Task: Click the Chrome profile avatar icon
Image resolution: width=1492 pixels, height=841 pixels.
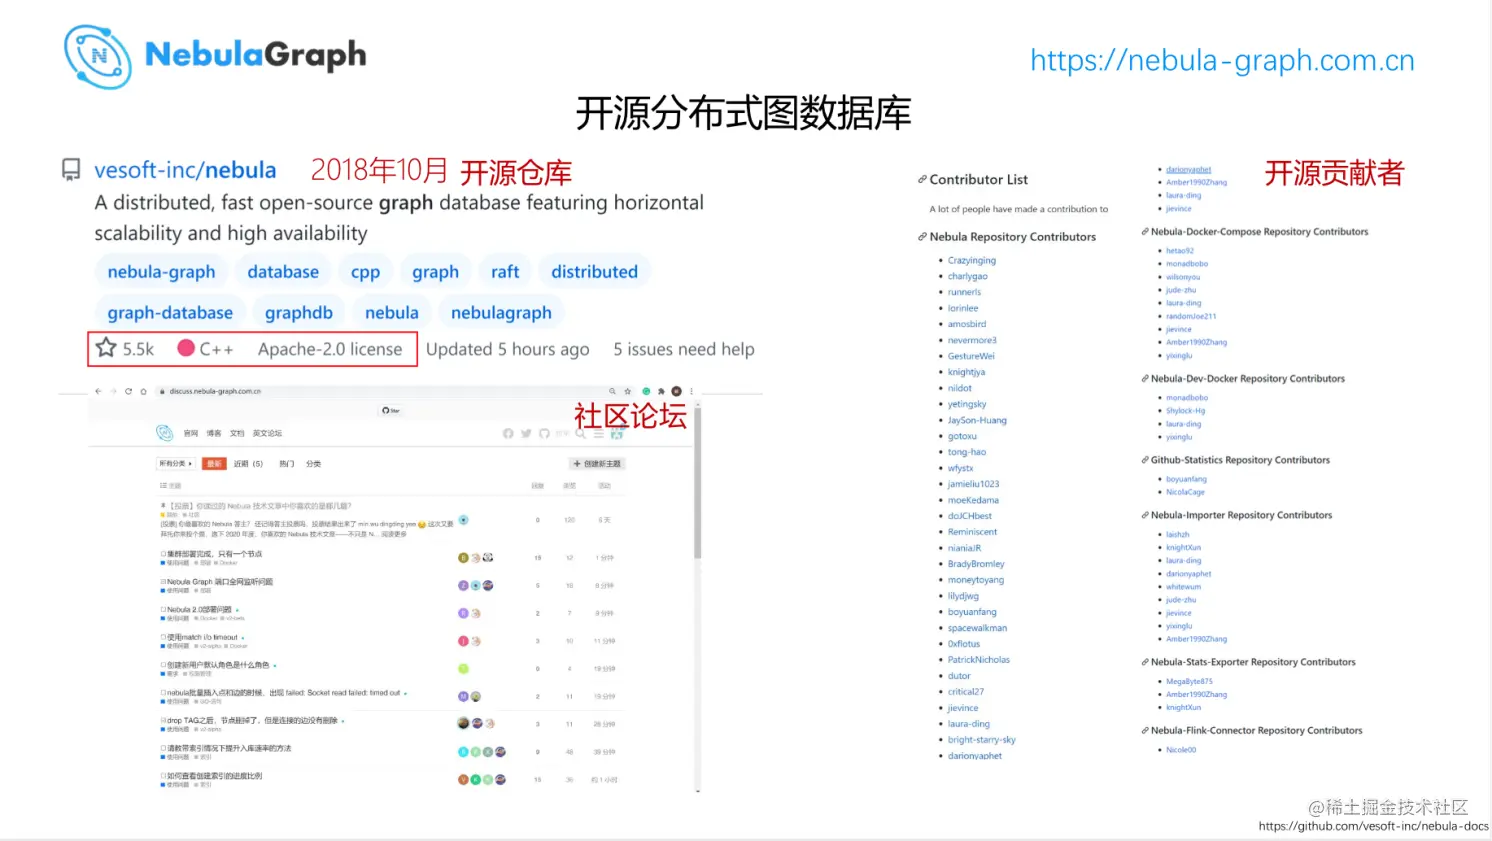Action: pos(676,391)
